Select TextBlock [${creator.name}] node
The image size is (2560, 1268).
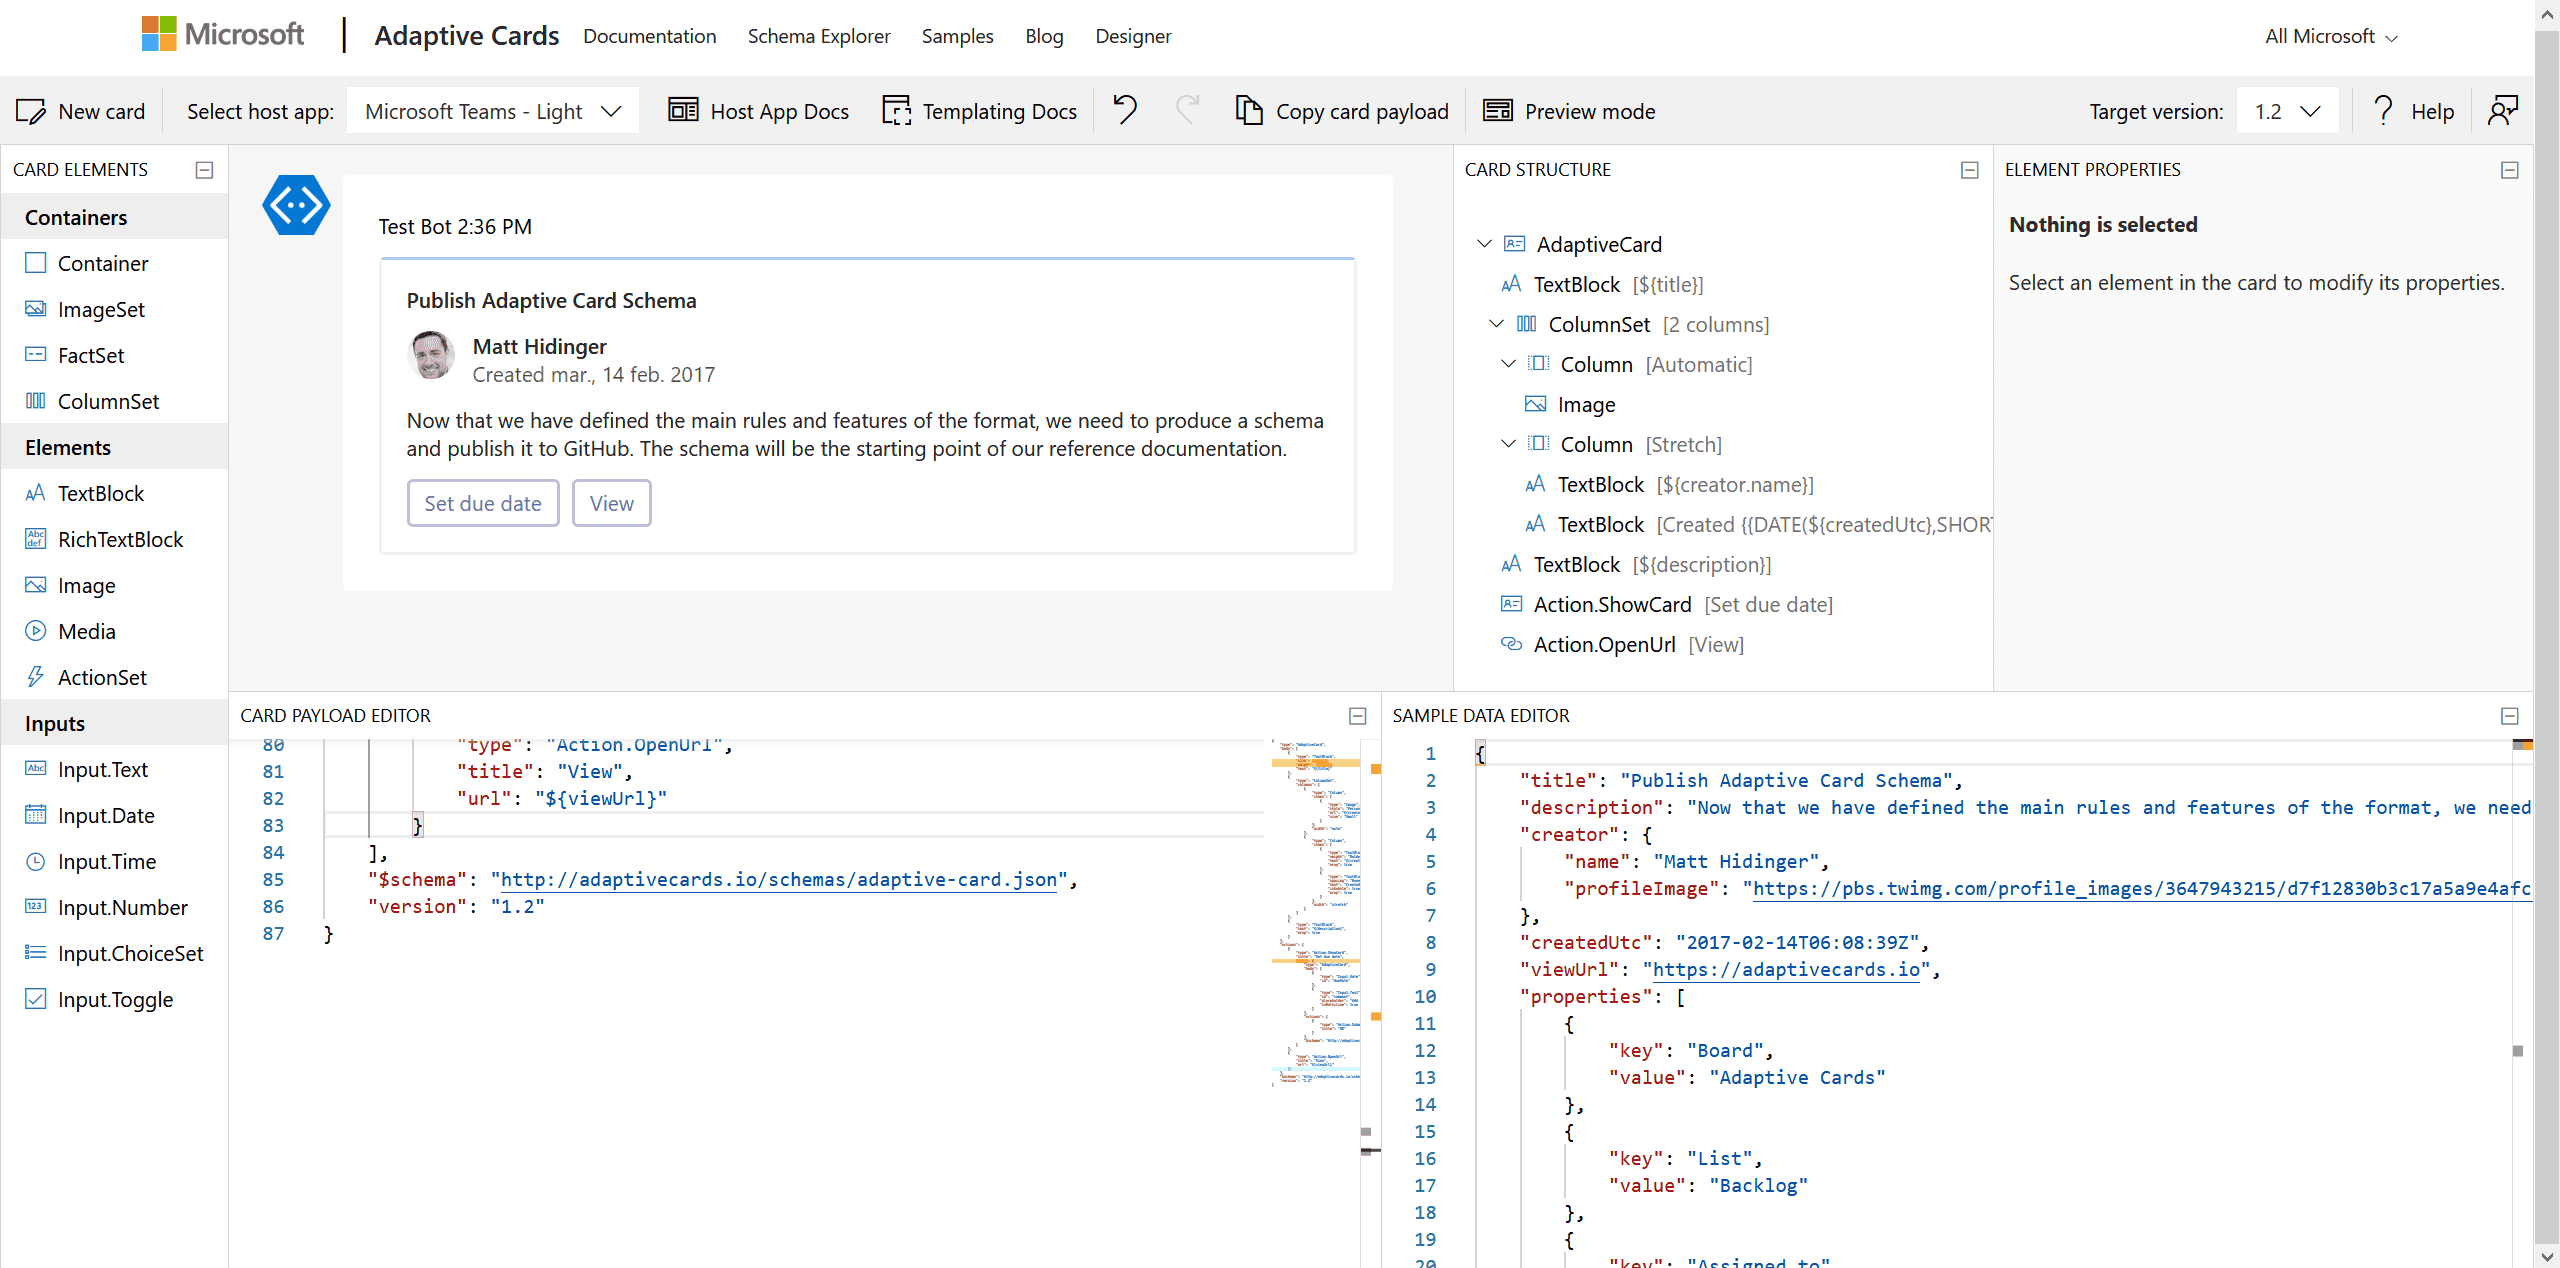pos(1669,485)
